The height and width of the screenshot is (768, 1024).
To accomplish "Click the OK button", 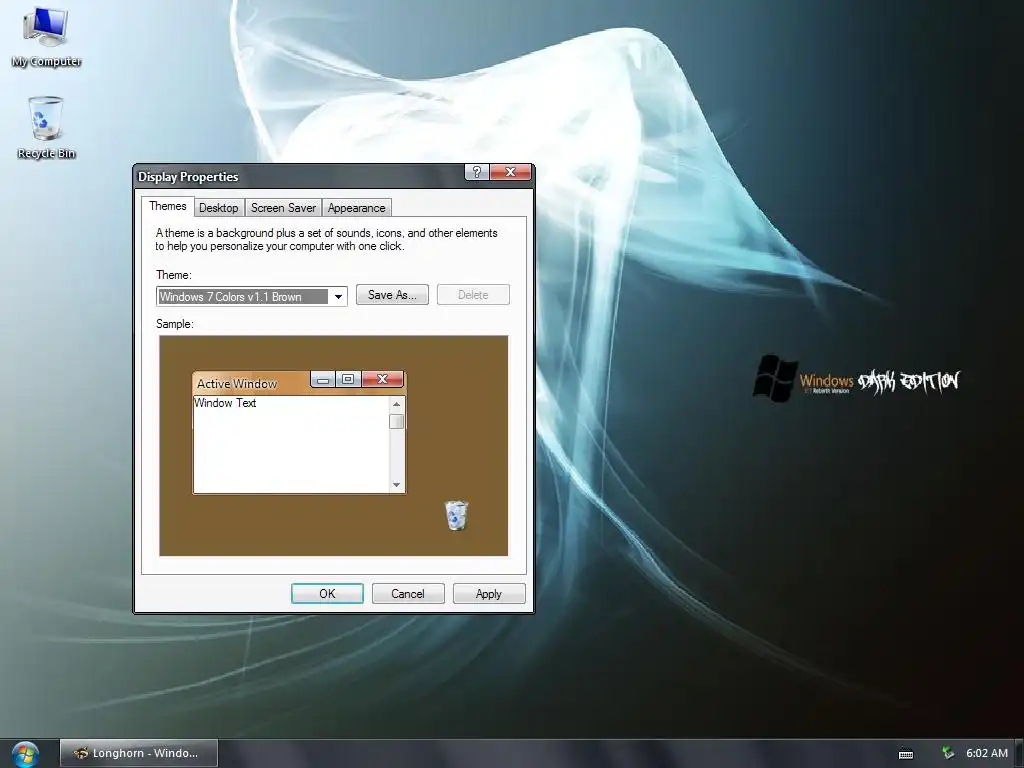I will click(327, 594).
